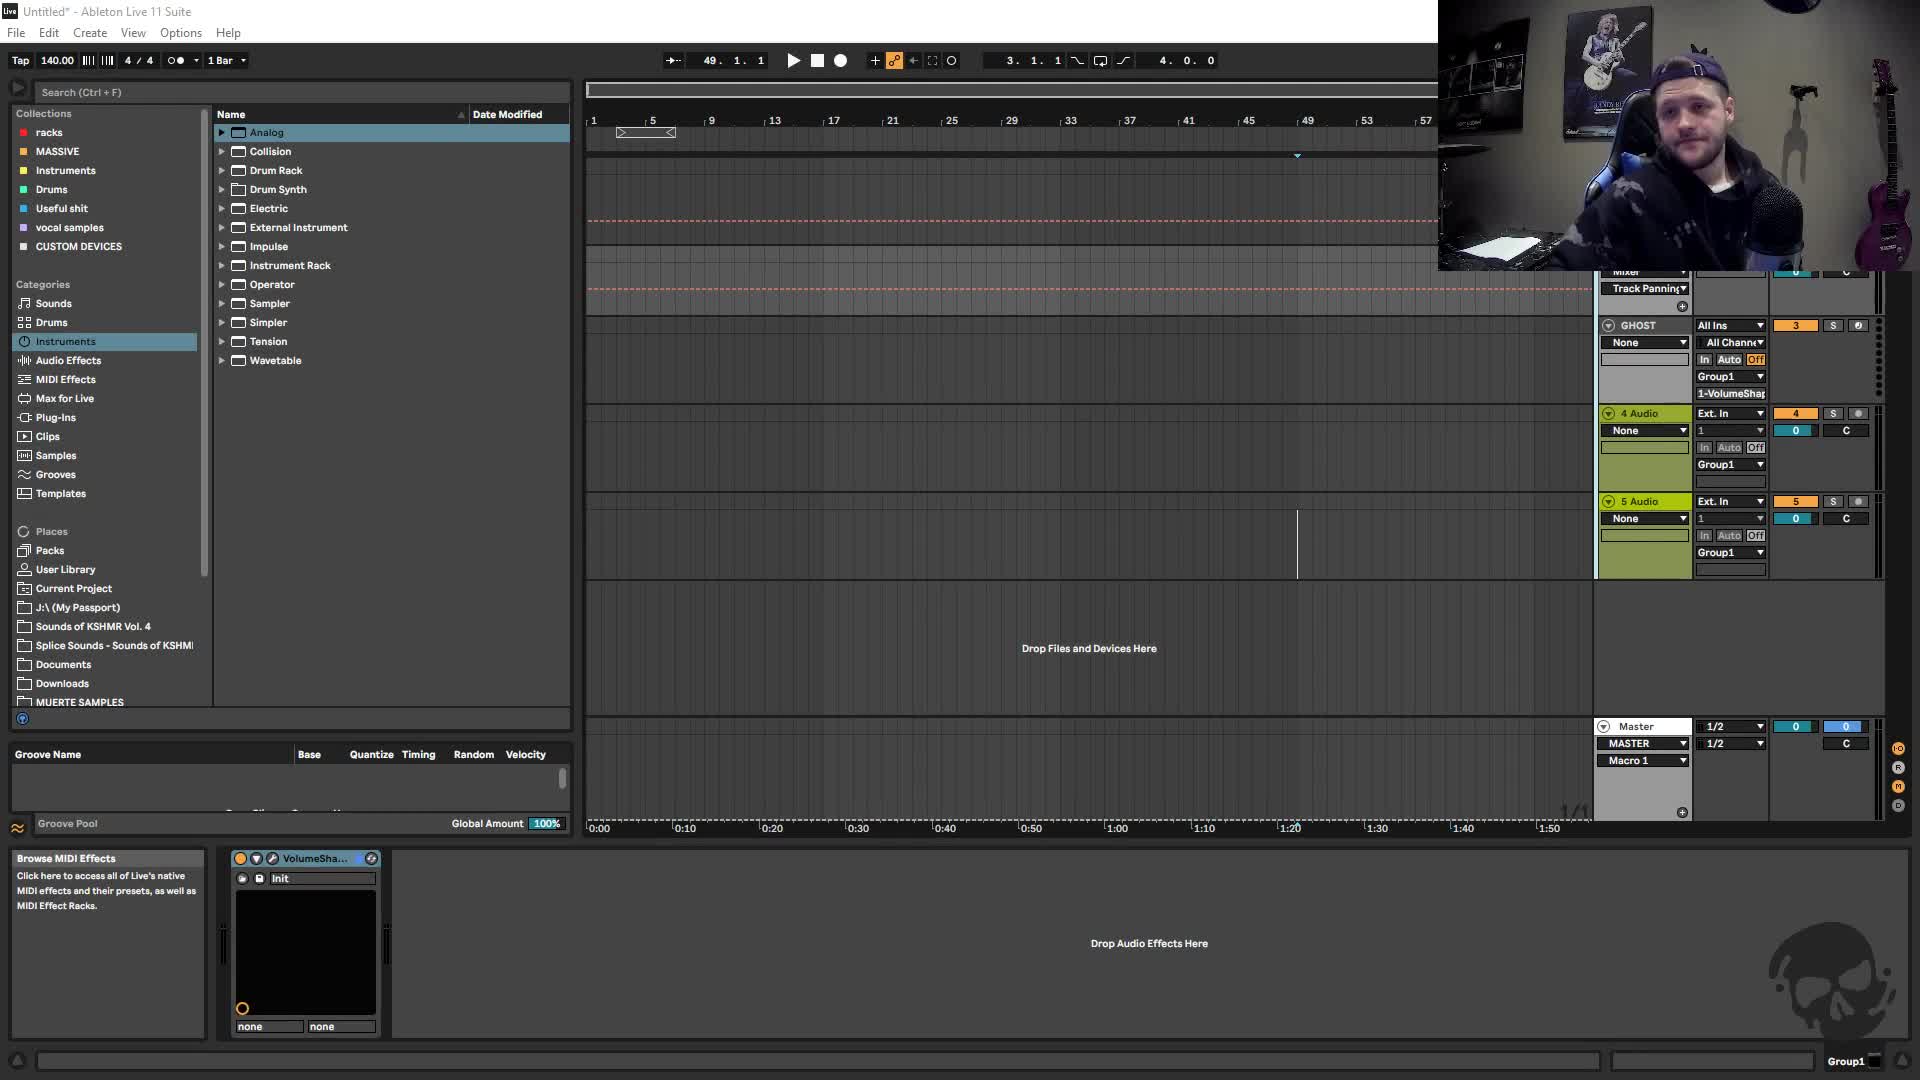Click Capture MIDI icon
Image resolution: width=1920 pixels, height=1080 pixels.
(932, 60)
